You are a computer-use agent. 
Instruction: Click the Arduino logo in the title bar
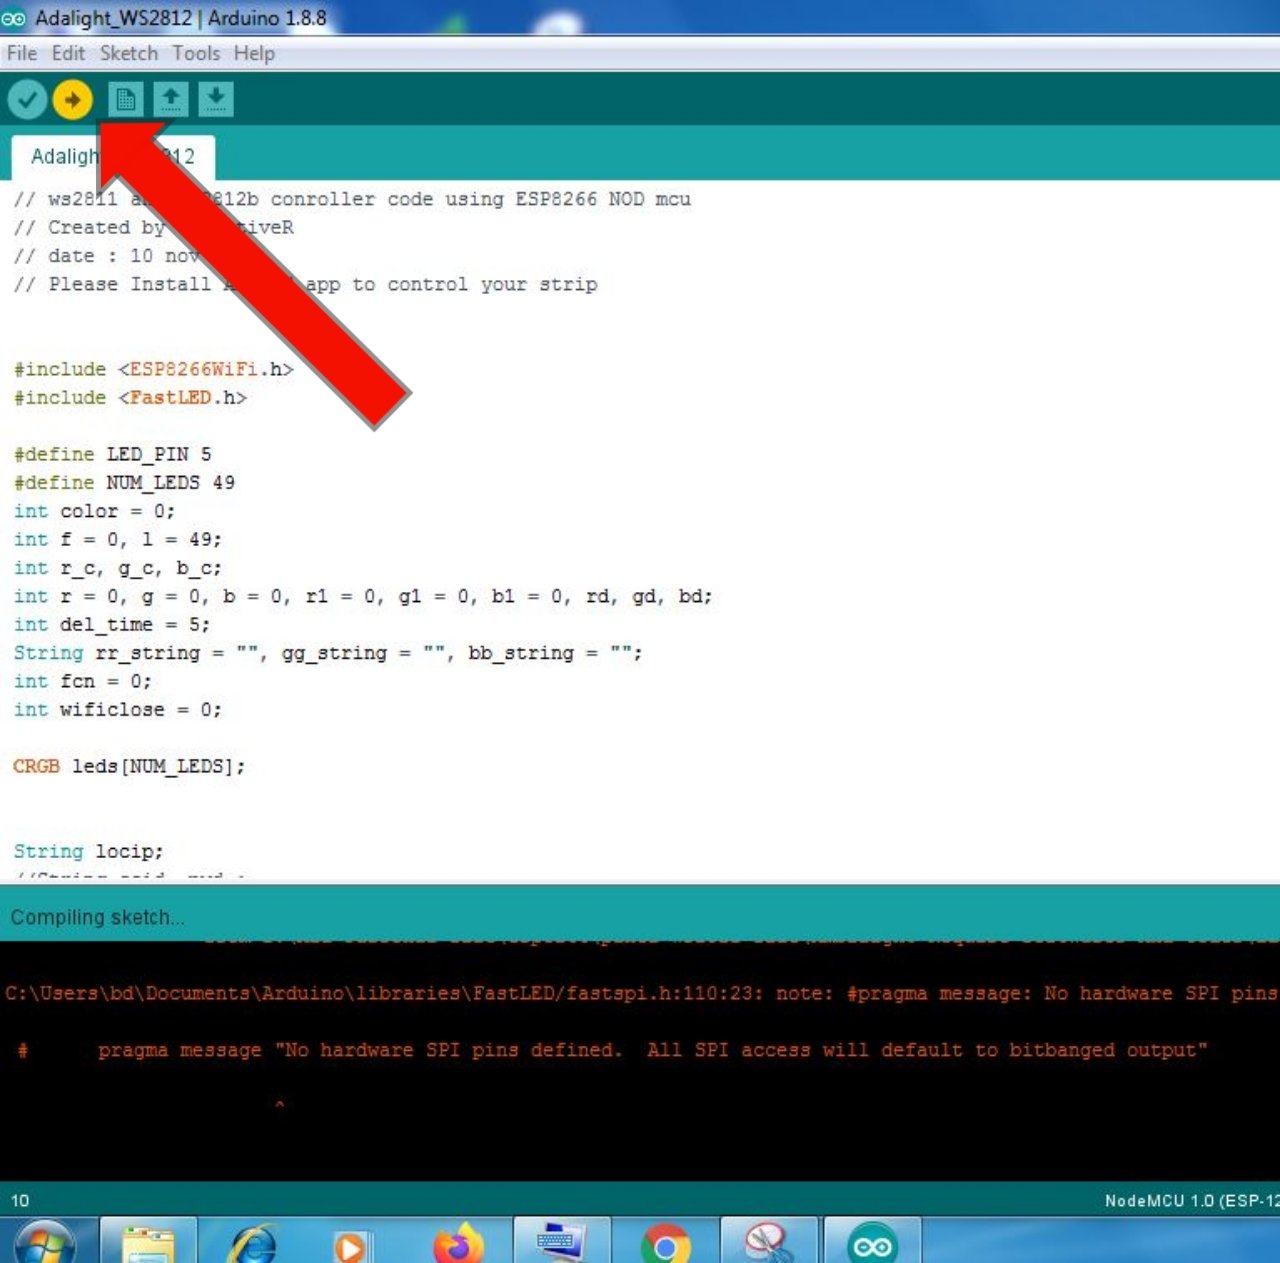pos(13,18)
